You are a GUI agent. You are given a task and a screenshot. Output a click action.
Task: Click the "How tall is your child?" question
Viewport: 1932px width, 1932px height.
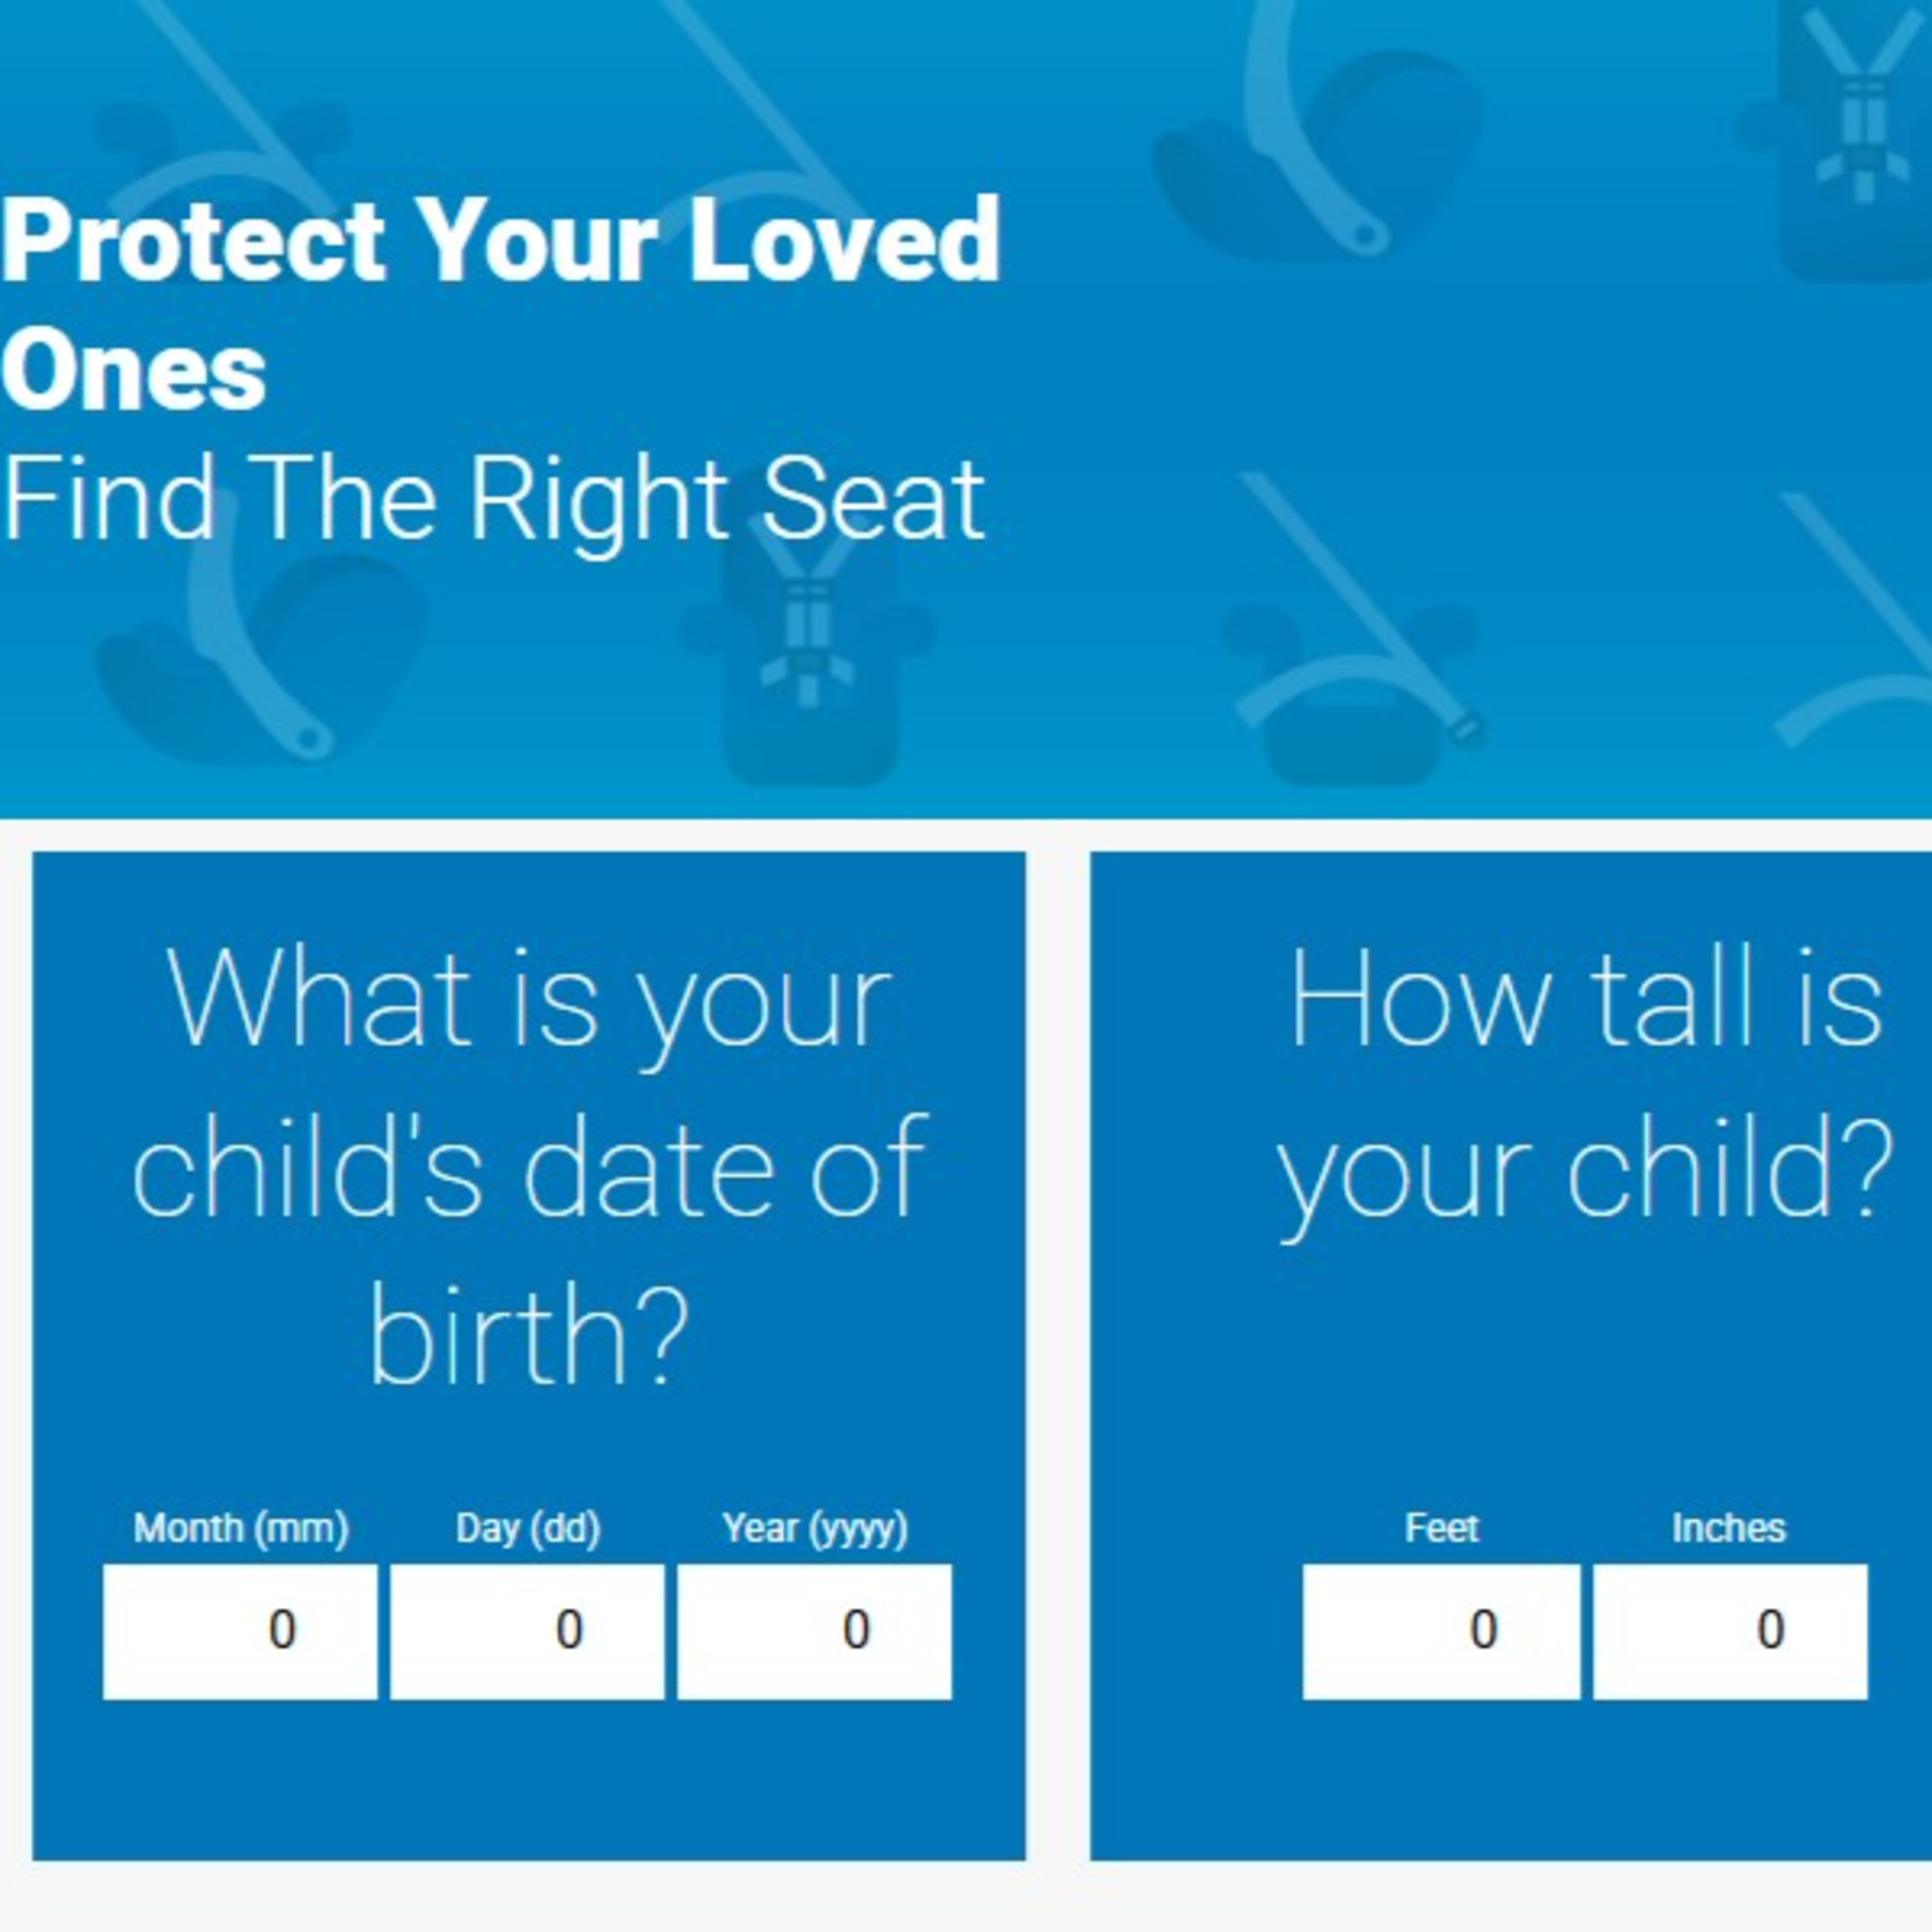click(1584, 1085)
